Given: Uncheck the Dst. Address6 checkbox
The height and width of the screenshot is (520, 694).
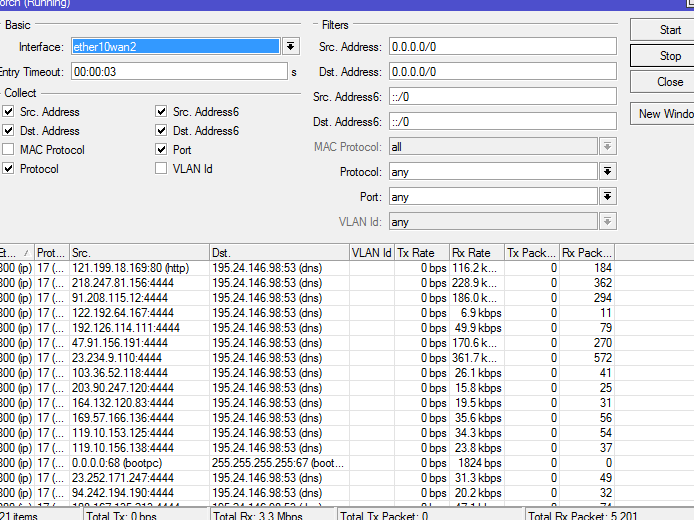Looking at the screenshot, I should (x=162, y=131).
